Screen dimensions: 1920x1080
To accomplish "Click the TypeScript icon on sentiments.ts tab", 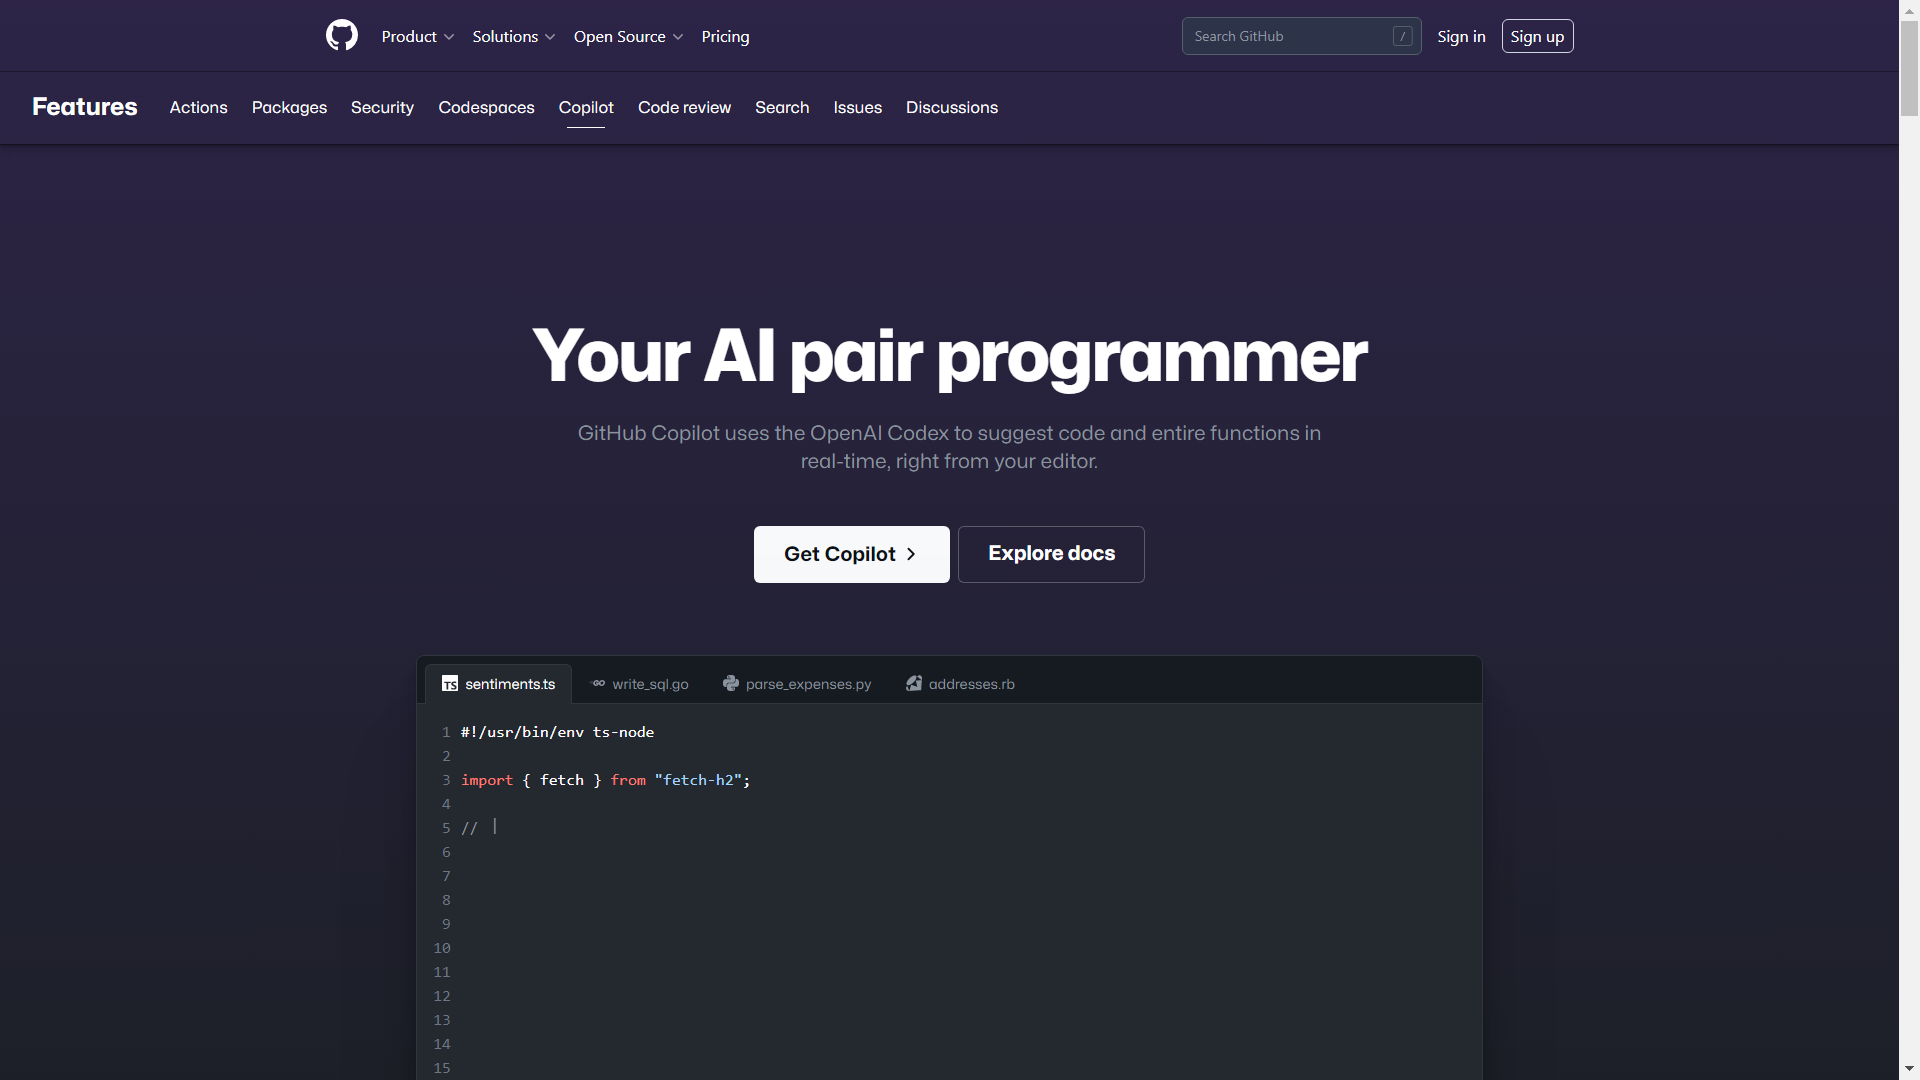I will [x=450, y=684].
